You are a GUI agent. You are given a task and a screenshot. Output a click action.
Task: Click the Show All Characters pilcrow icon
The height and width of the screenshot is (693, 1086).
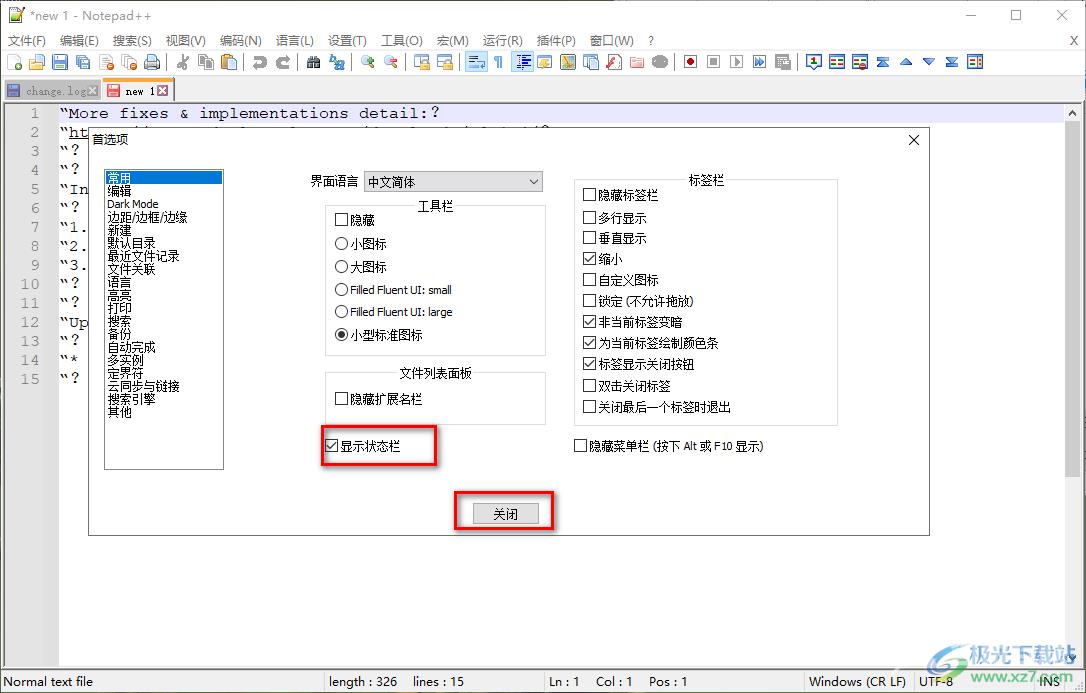point(499,62)
